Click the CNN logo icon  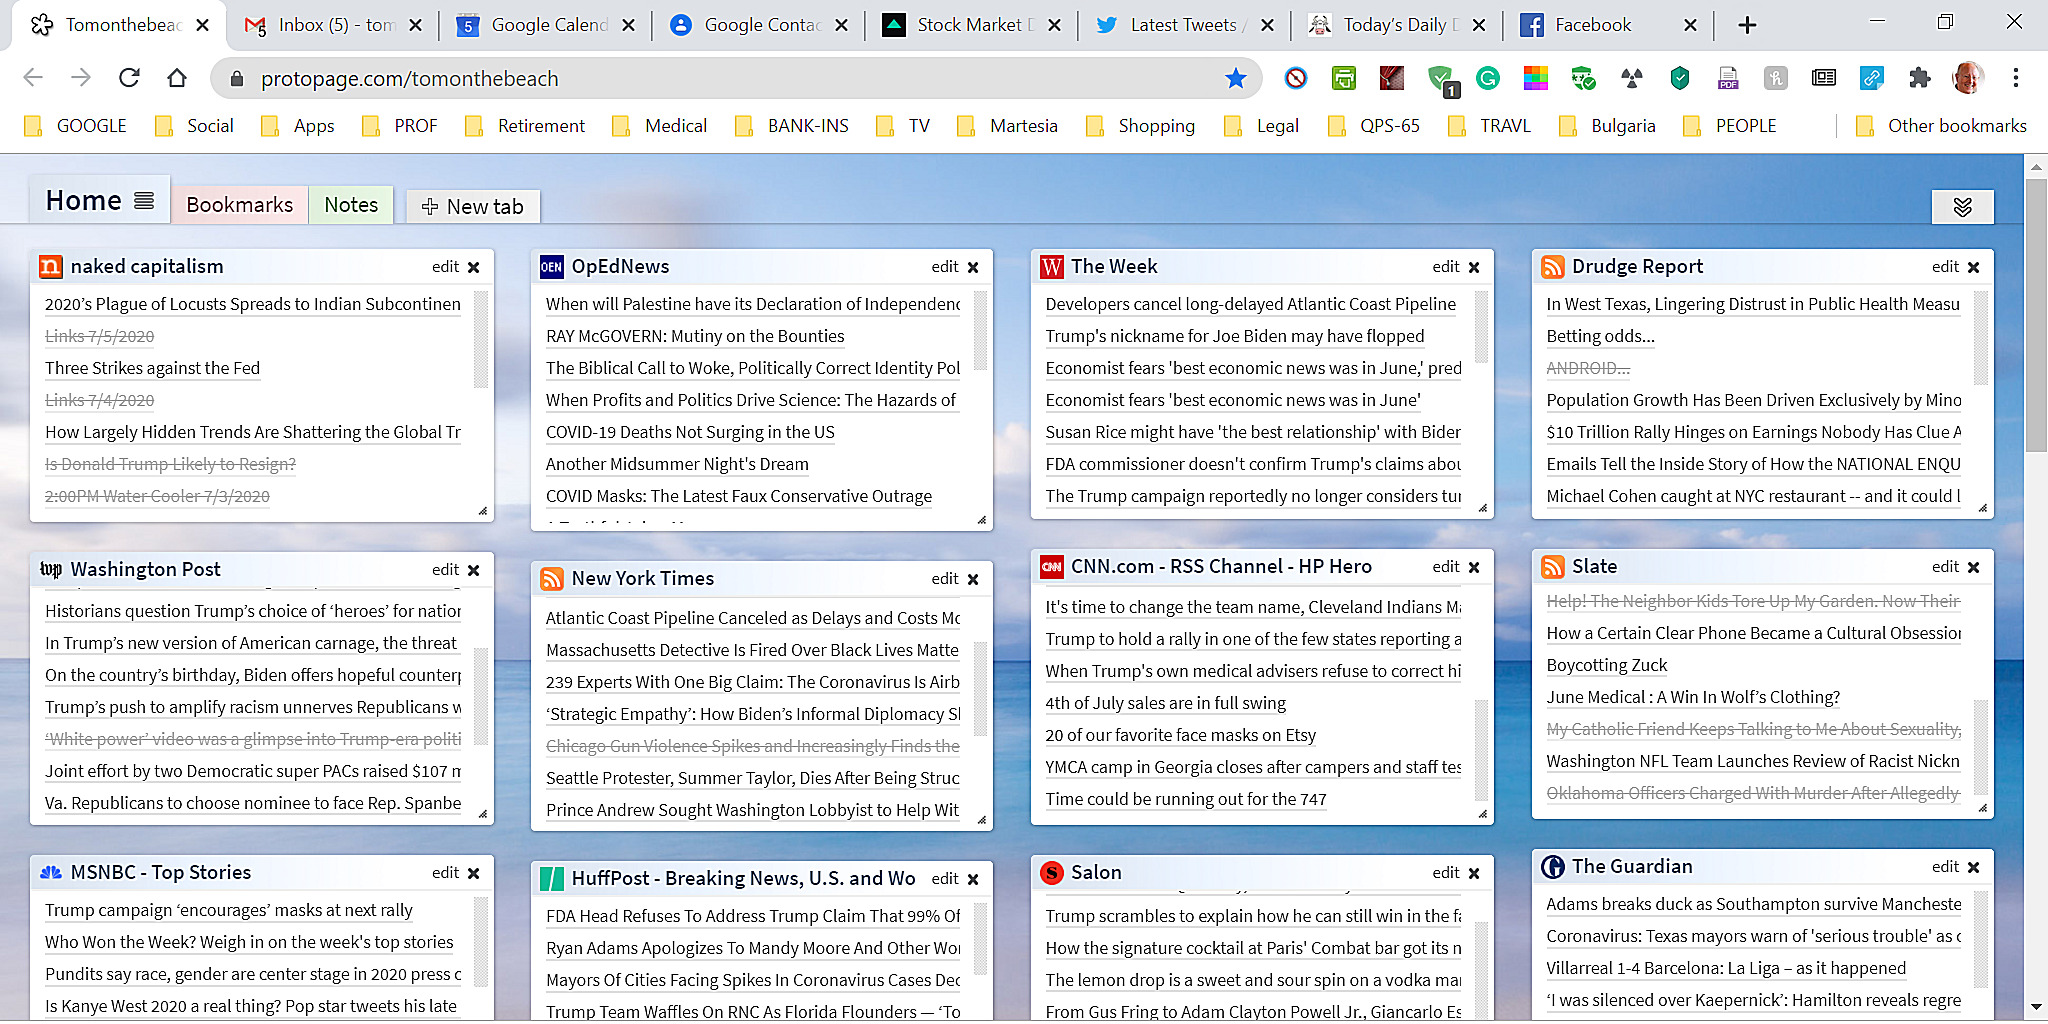1051,567
